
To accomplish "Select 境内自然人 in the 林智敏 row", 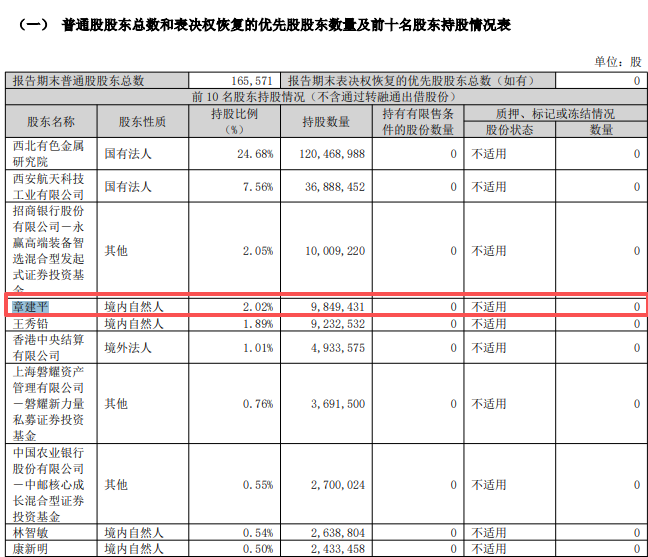I will point(134,533).
